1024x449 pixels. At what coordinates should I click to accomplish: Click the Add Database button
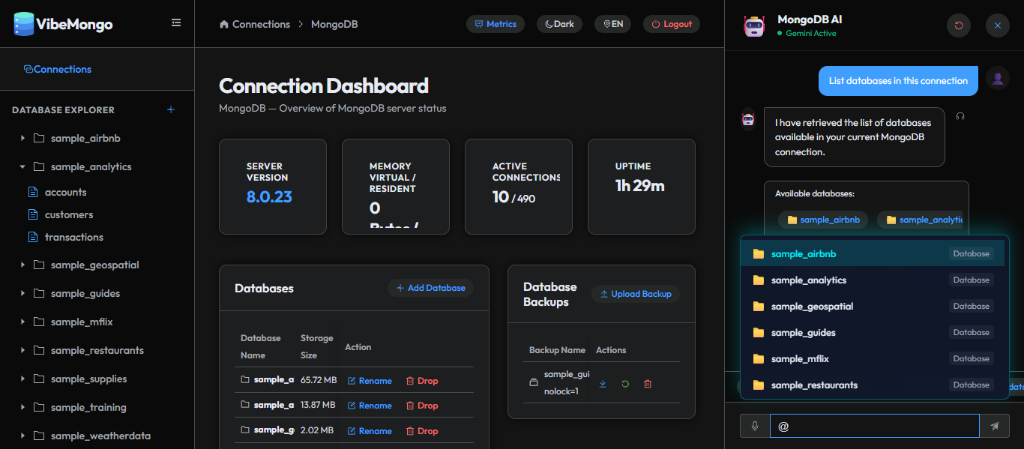(x=430, y=288)
